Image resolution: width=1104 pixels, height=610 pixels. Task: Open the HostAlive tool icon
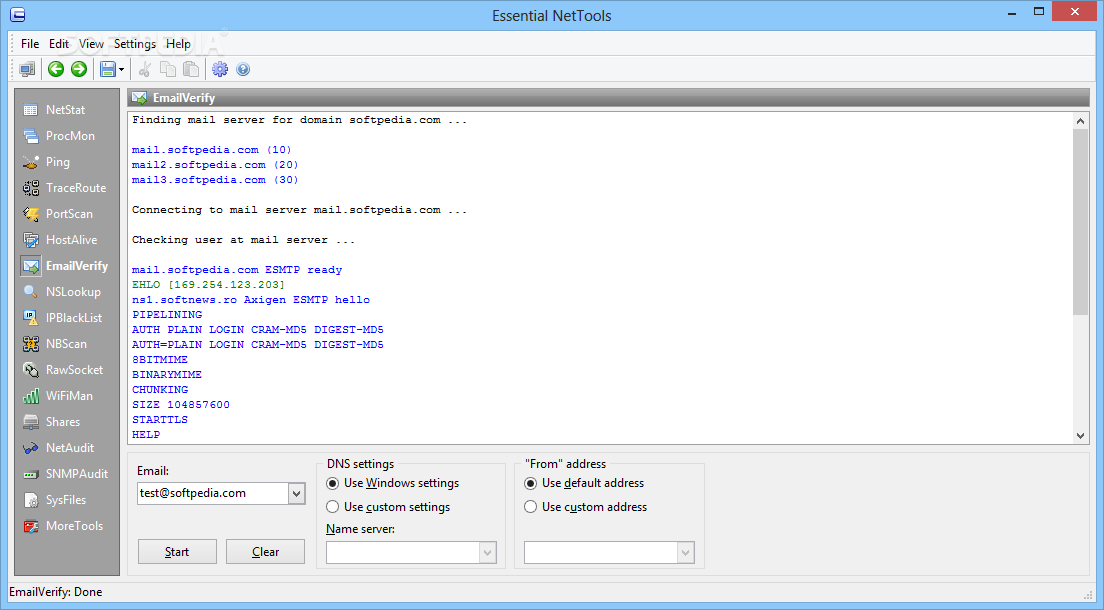click(31, 240)
